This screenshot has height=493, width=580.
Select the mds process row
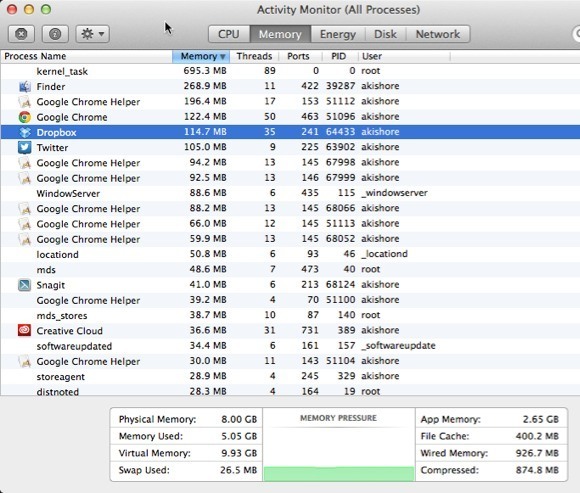click(290, 270)
